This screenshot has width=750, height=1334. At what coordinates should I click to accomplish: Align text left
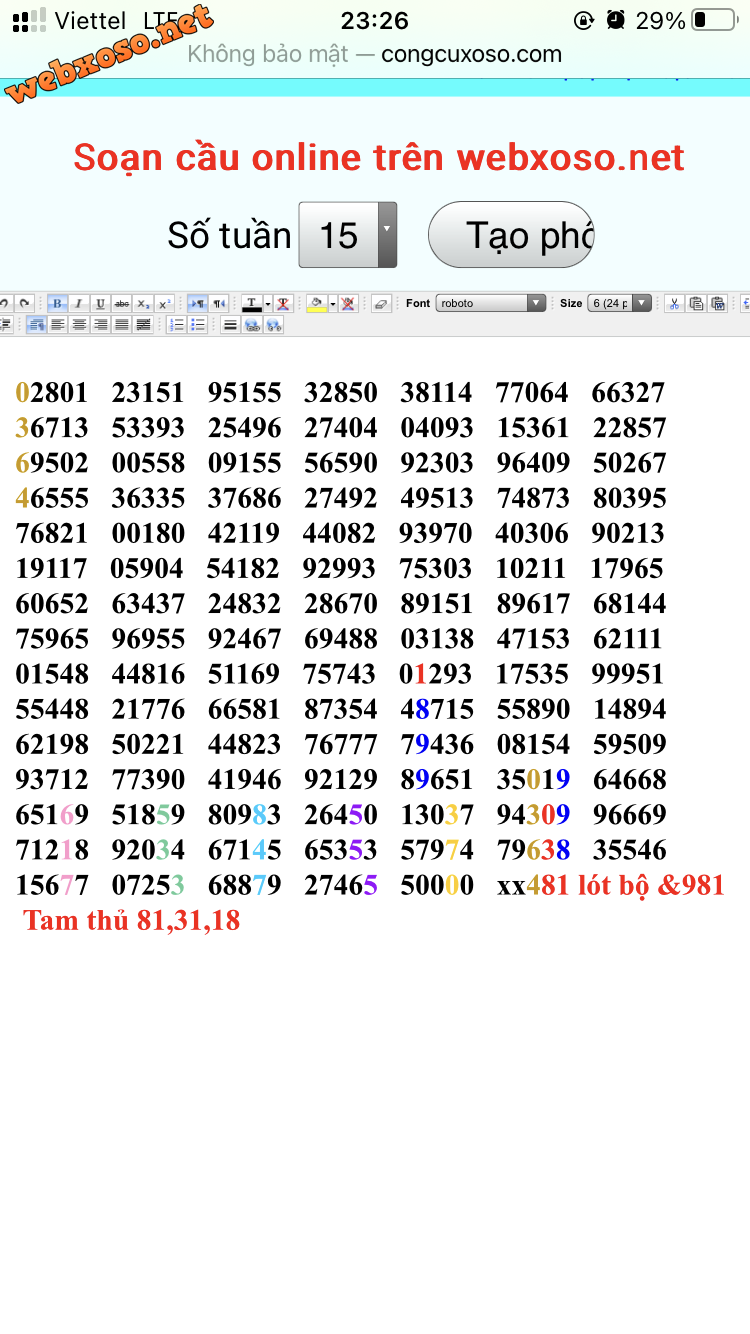[x=58, y=324]
